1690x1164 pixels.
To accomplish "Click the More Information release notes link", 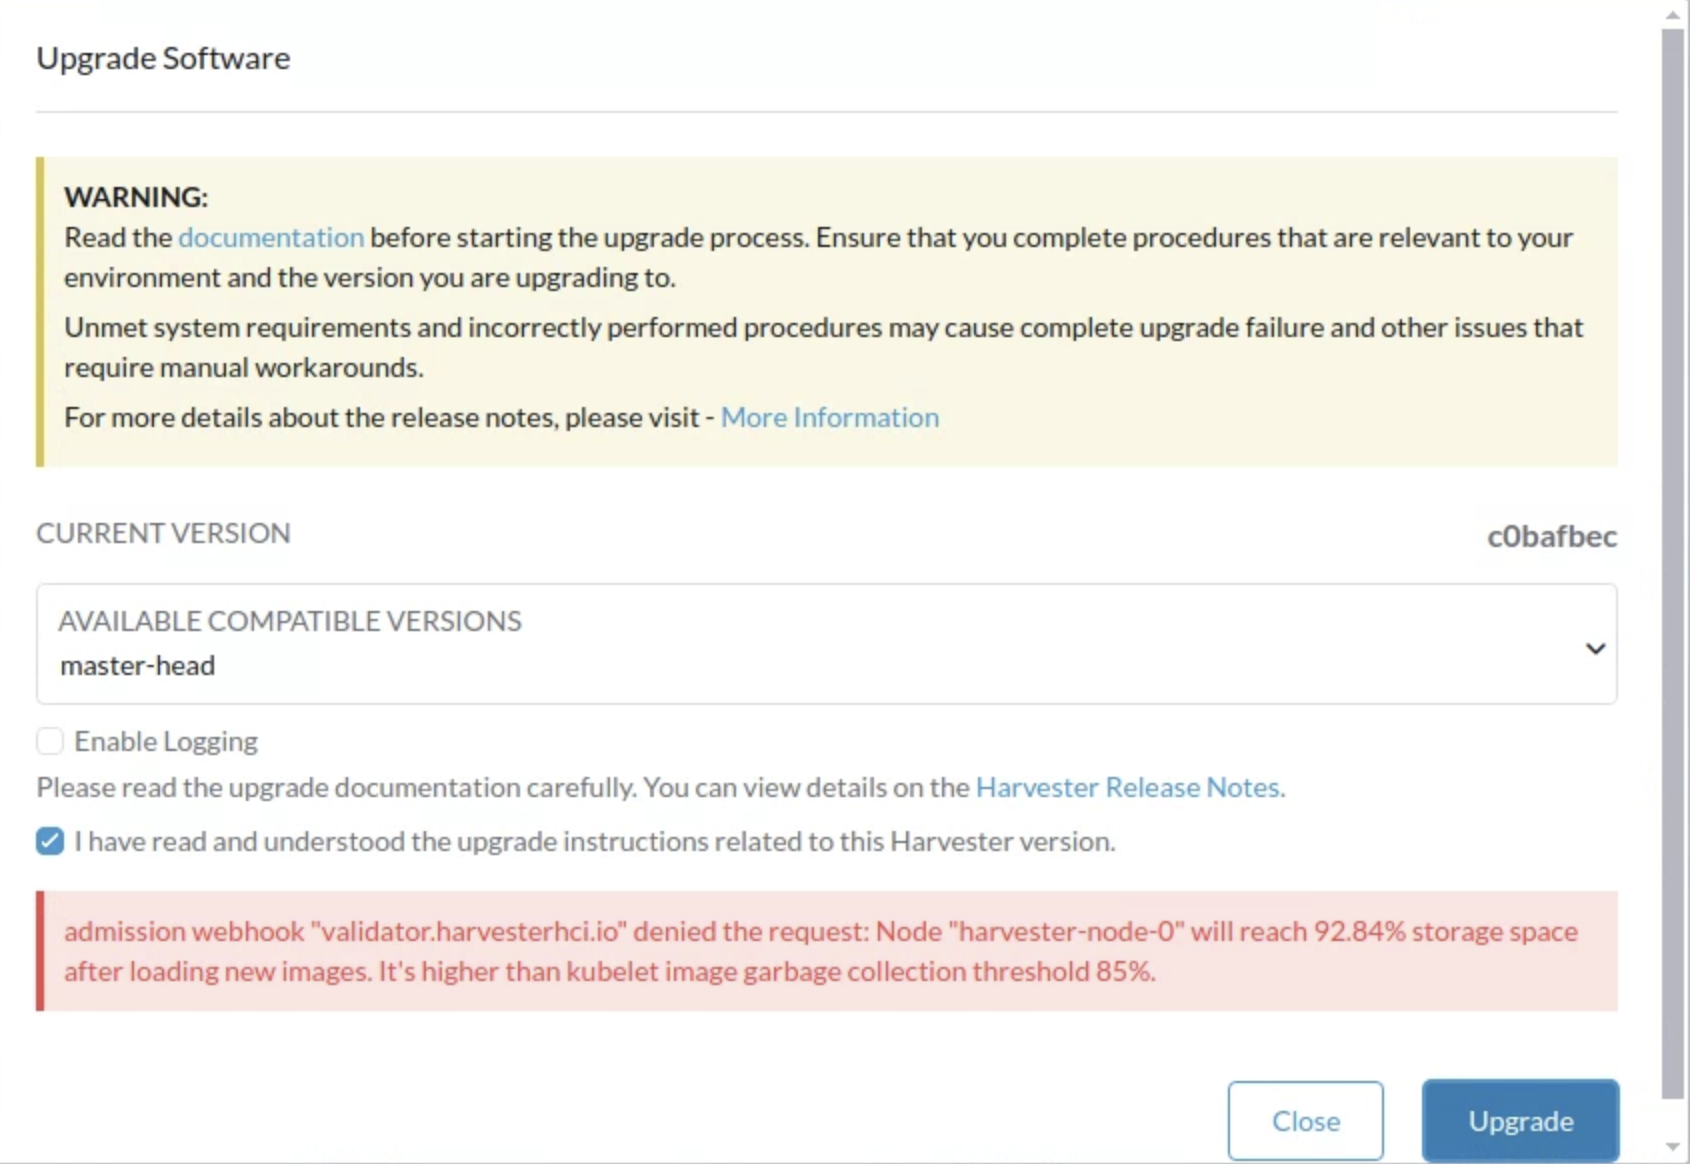I will 829,418.
